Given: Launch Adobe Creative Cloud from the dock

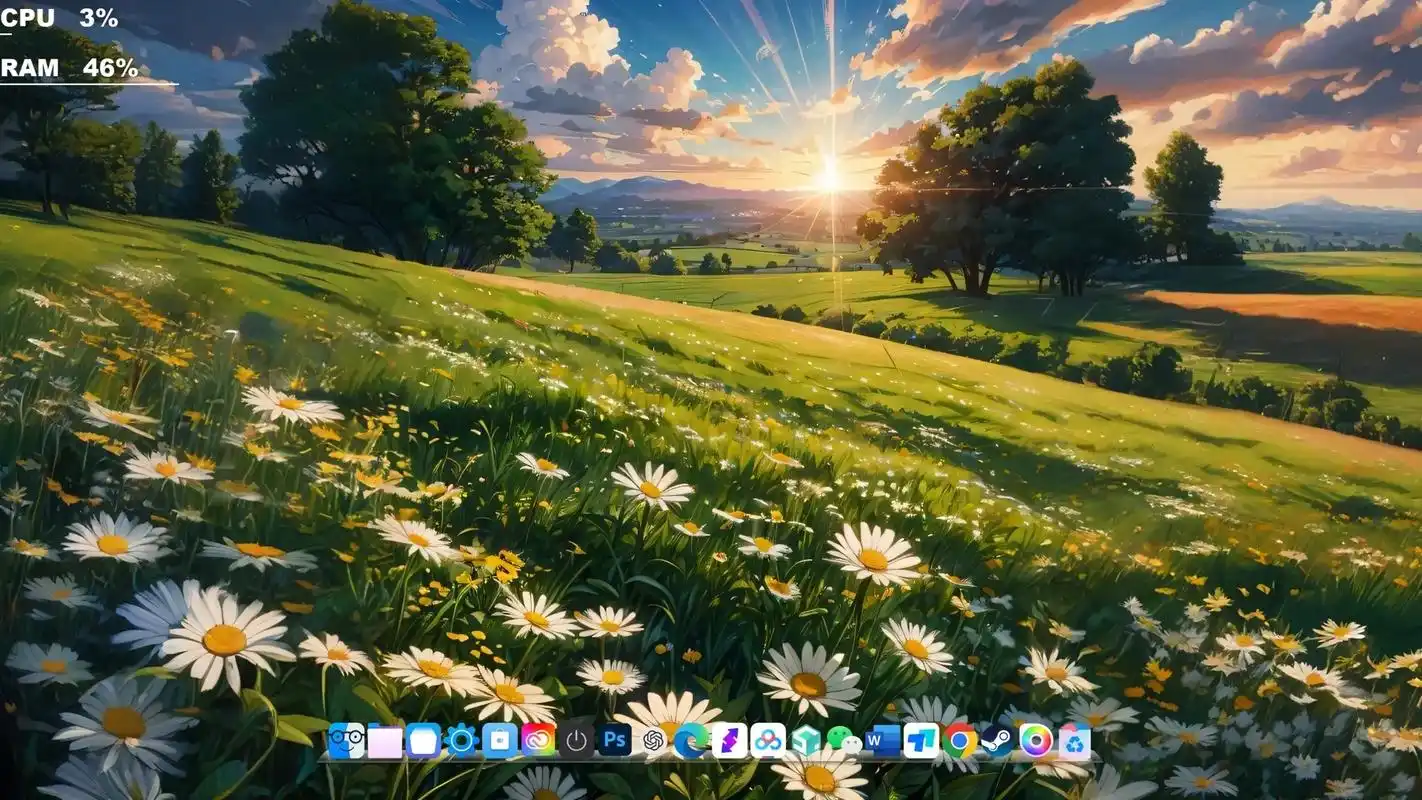Looking at the screenshot, I should coord(538,741).
